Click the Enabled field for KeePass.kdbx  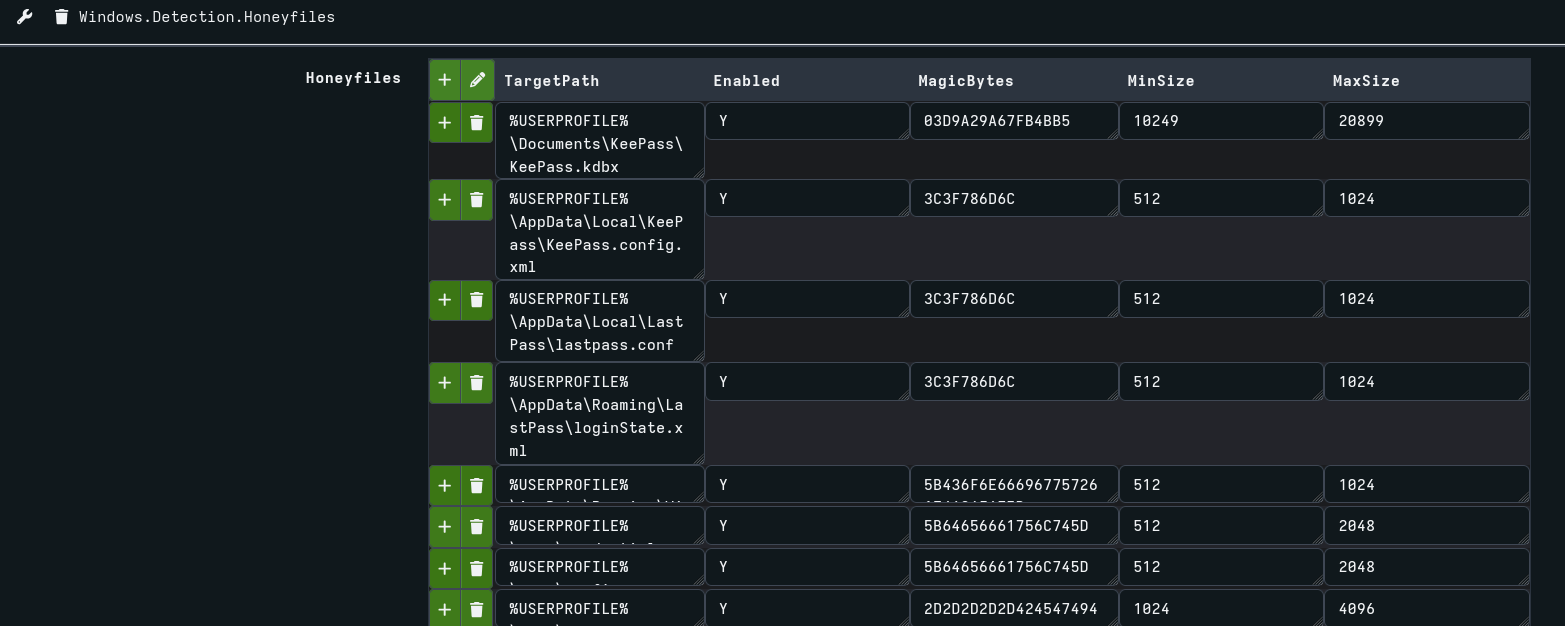(807, 120)
